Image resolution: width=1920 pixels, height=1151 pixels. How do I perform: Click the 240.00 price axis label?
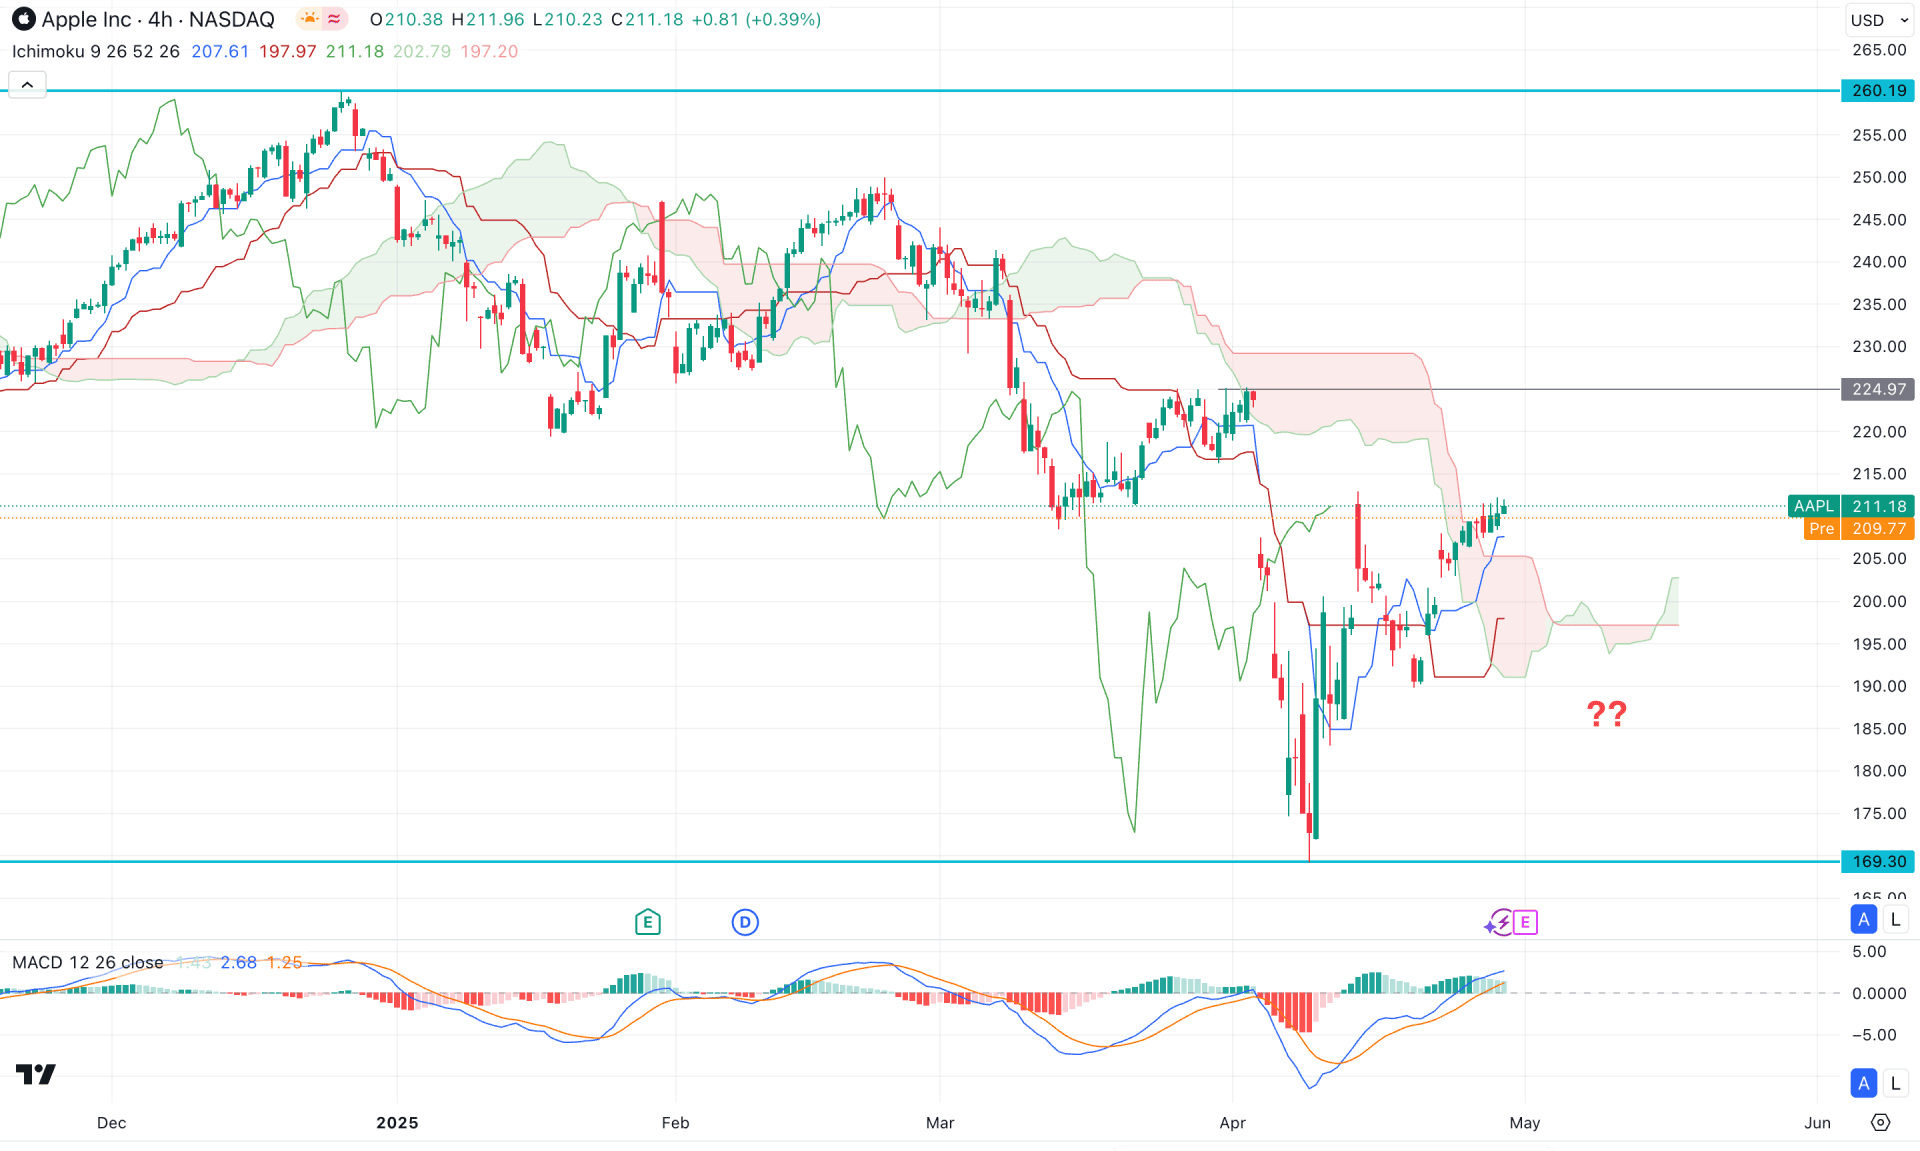1879,262
